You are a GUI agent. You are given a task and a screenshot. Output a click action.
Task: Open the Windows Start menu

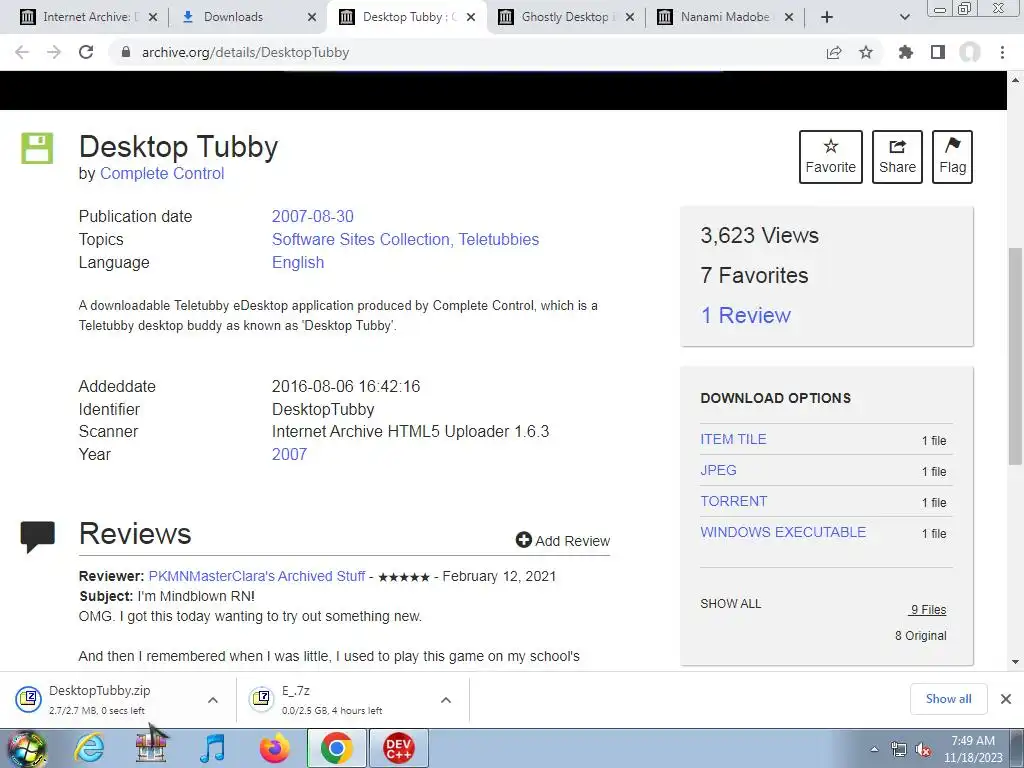(25, 748)
